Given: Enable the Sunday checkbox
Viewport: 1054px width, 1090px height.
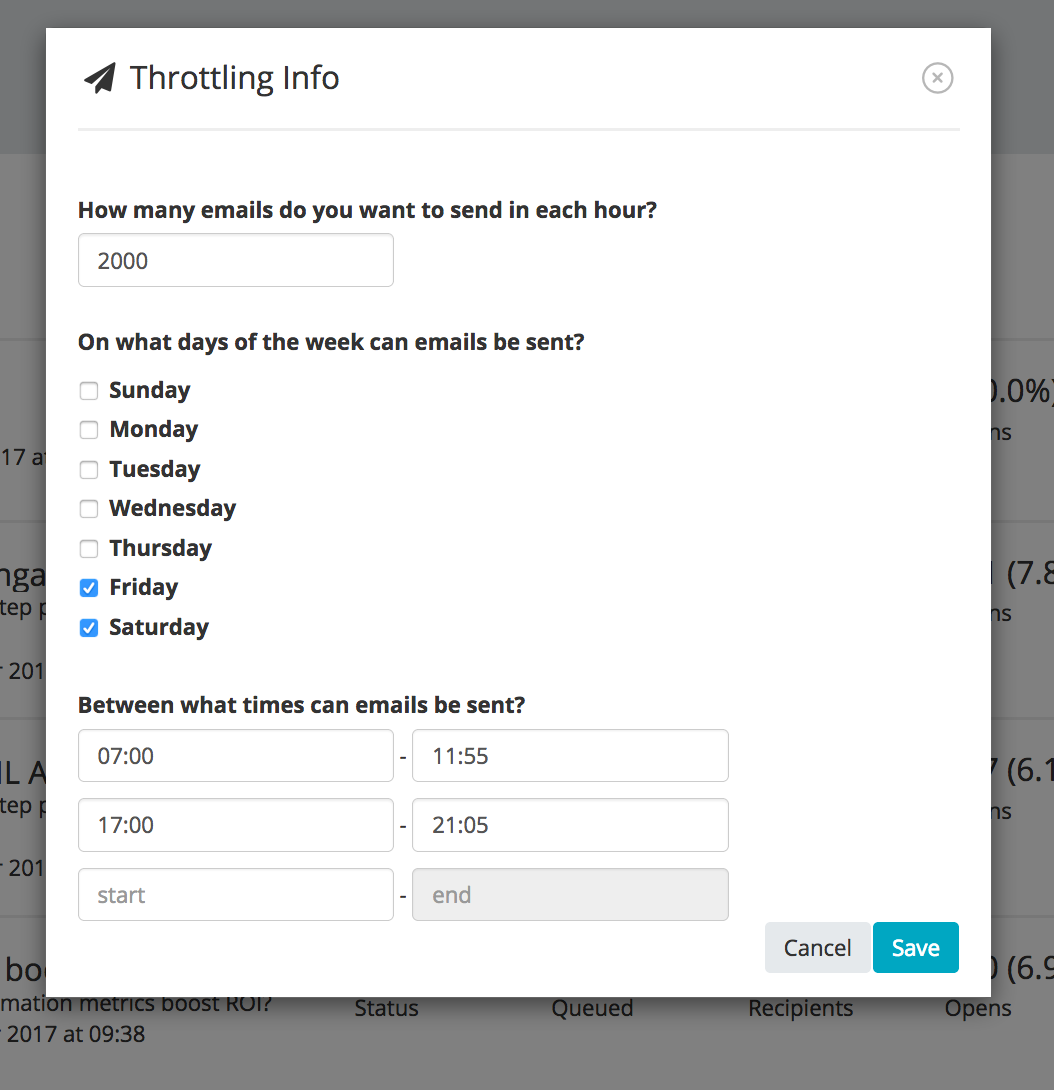Looking at the screenshot, I should tap(89, 391).
